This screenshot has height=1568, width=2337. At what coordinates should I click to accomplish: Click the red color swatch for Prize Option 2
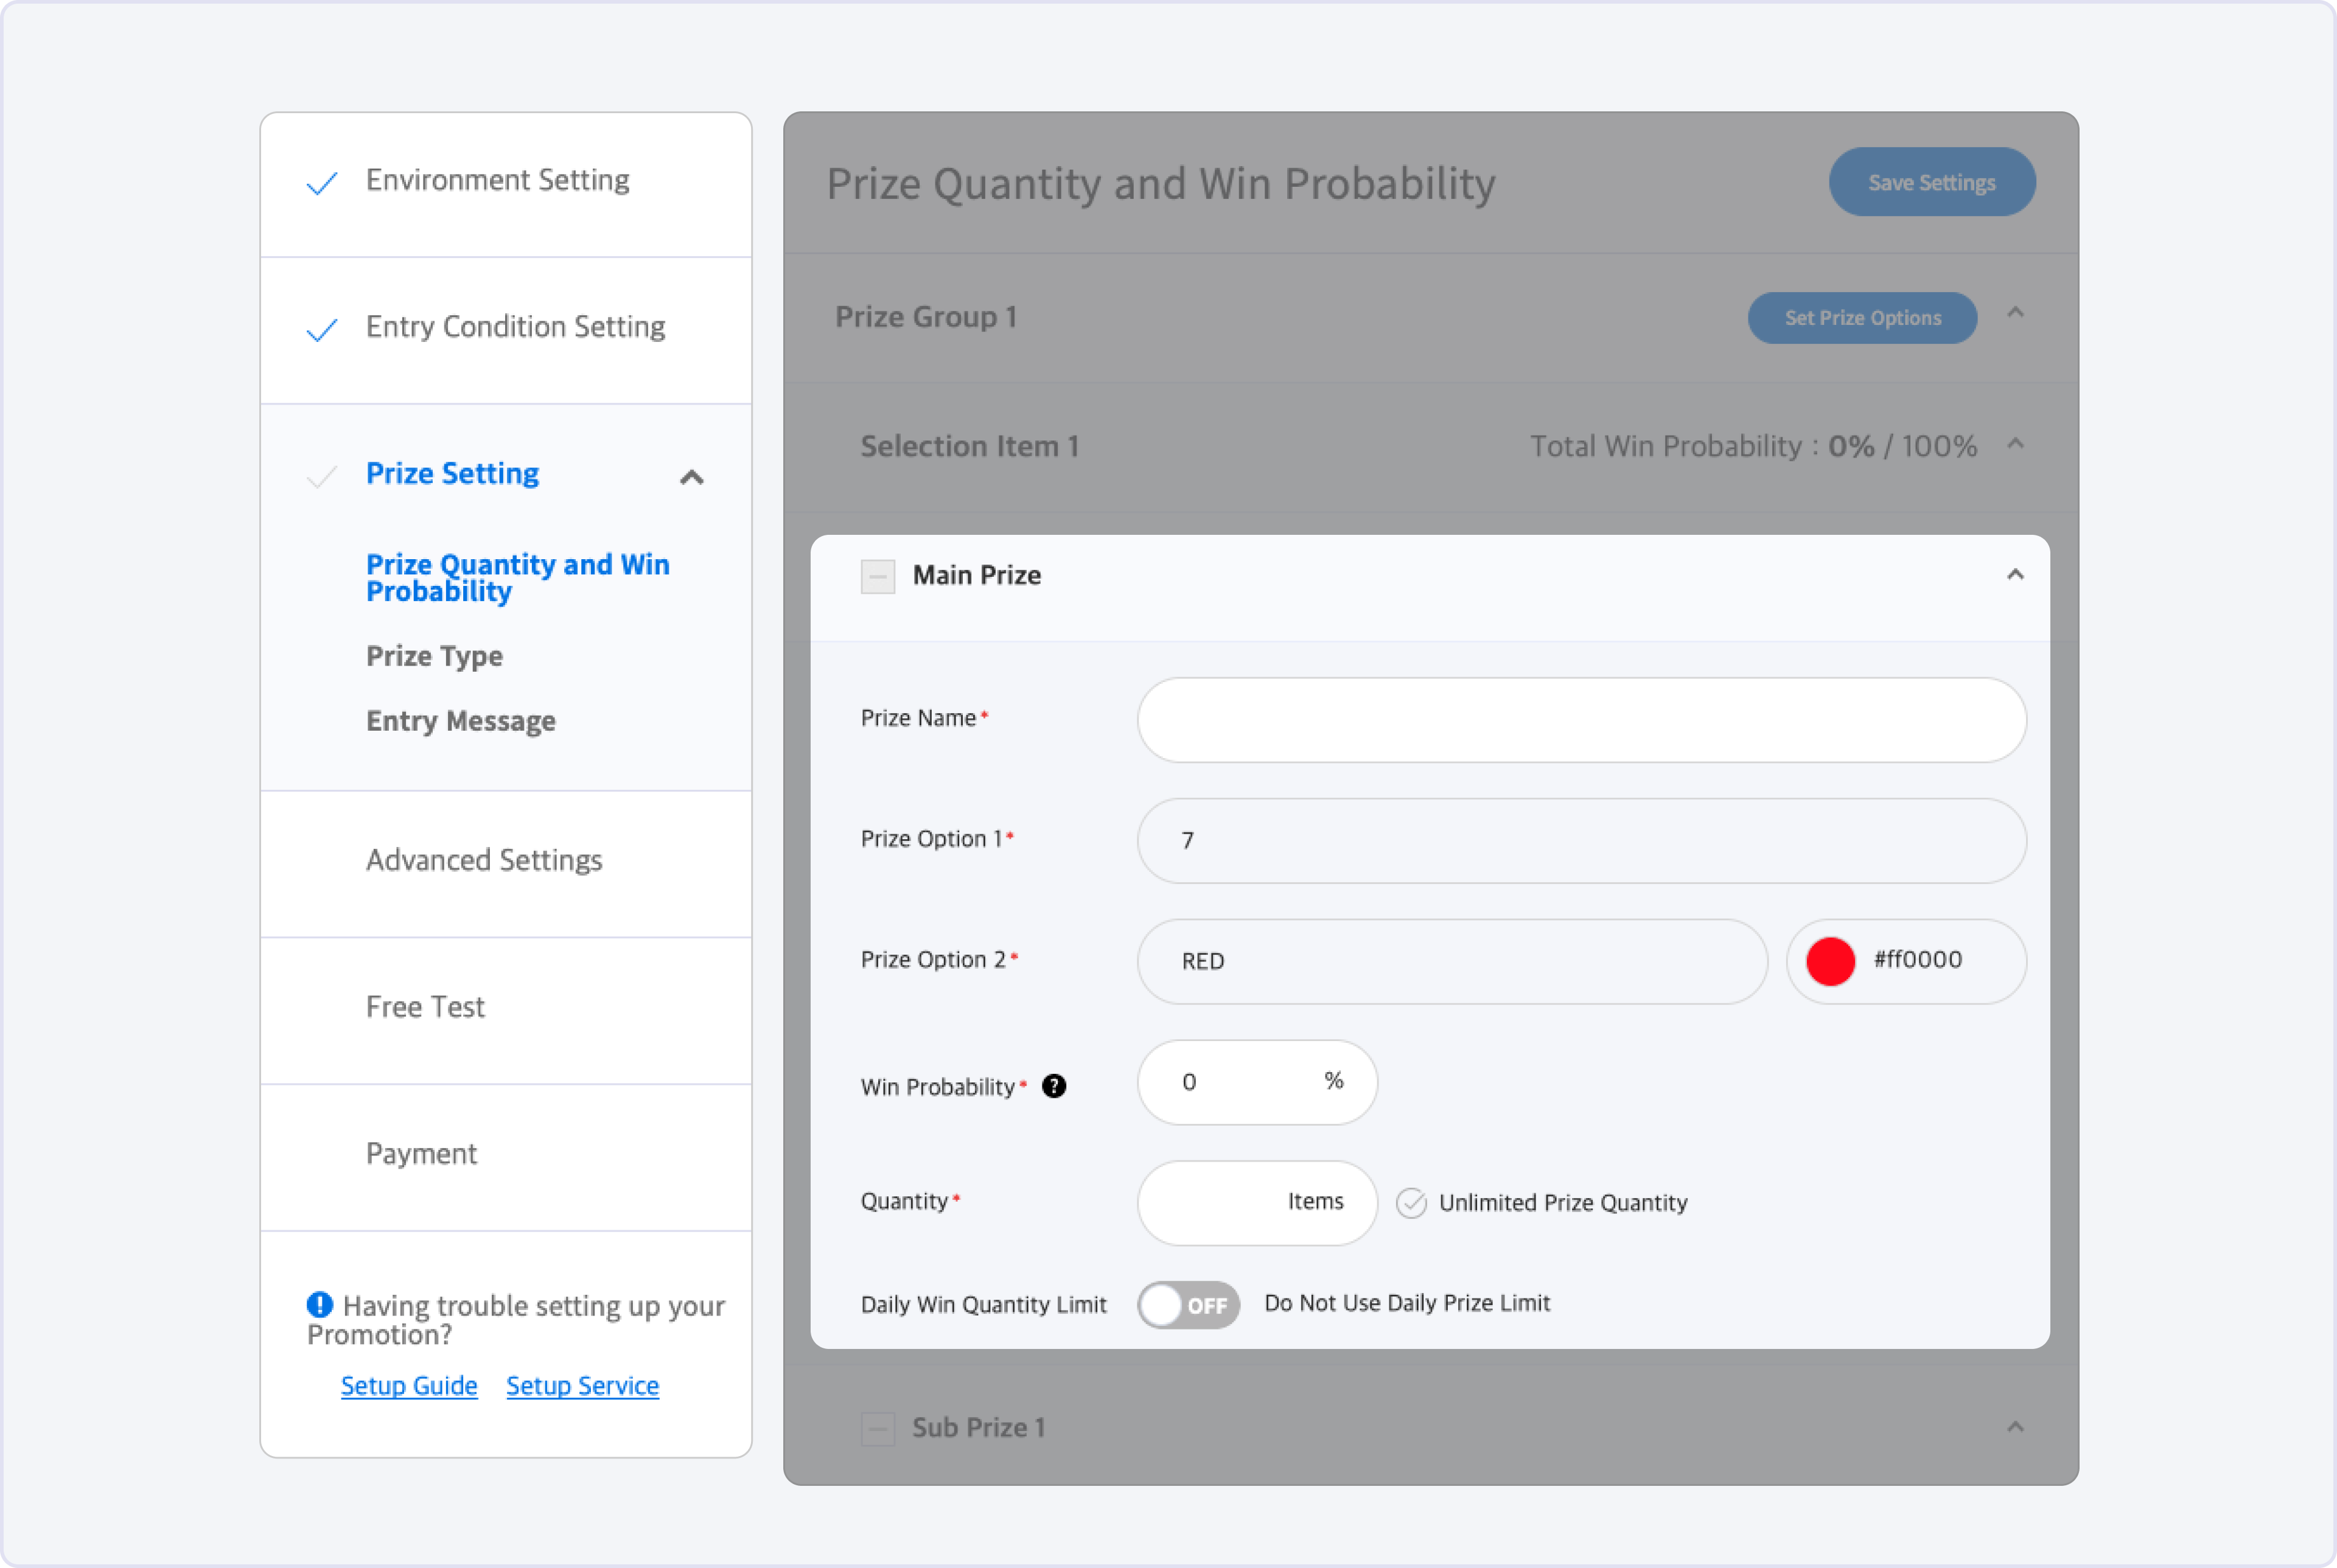click(x=1830, y=961)
